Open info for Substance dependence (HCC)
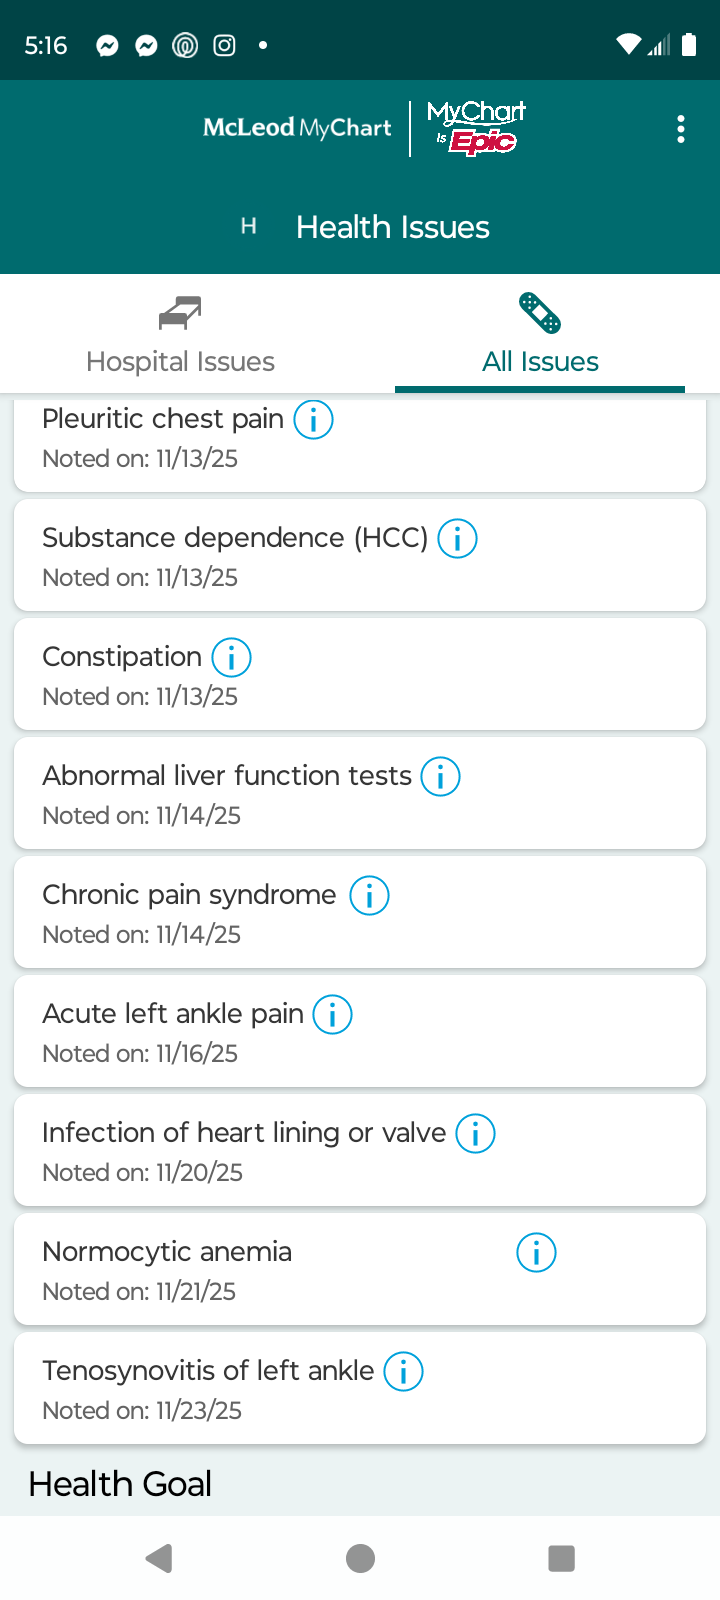The image size is (720, 1600). 458,539
